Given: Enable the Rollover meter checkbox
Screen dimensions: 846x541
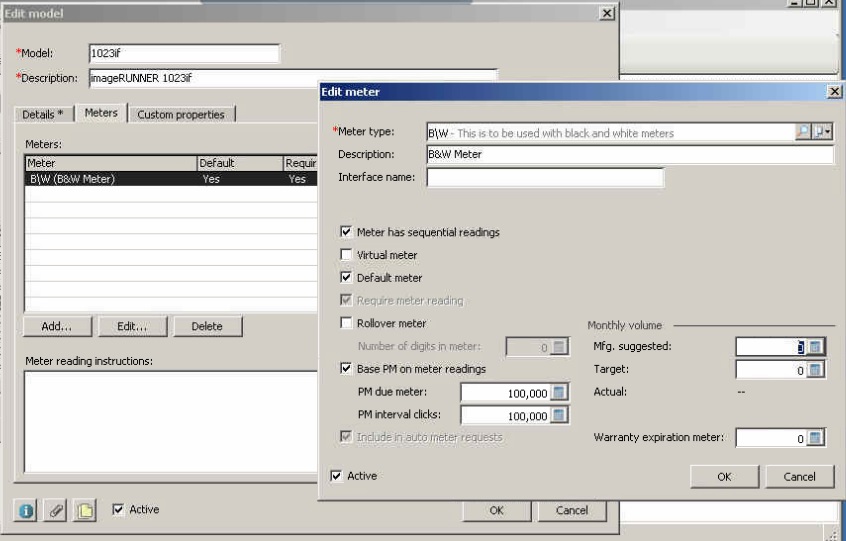Looking at the screenshot, I should click(x=346, y=323).
